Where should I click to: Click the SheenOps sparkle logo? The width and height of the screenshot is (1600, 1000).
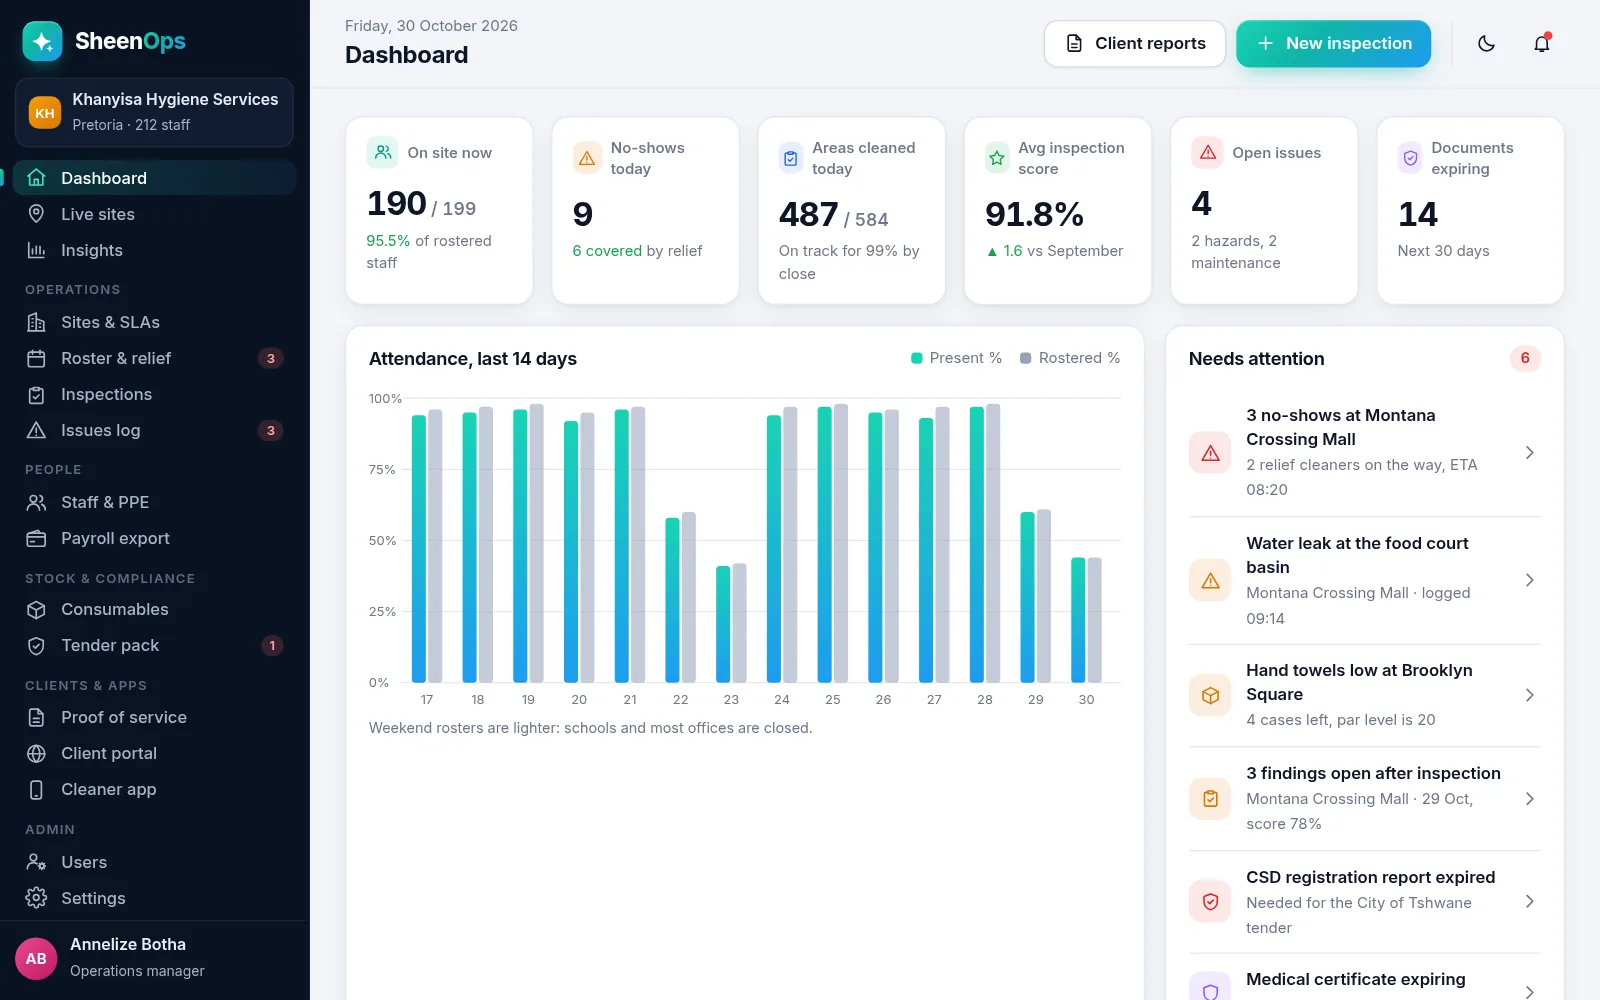coord(42,41)
